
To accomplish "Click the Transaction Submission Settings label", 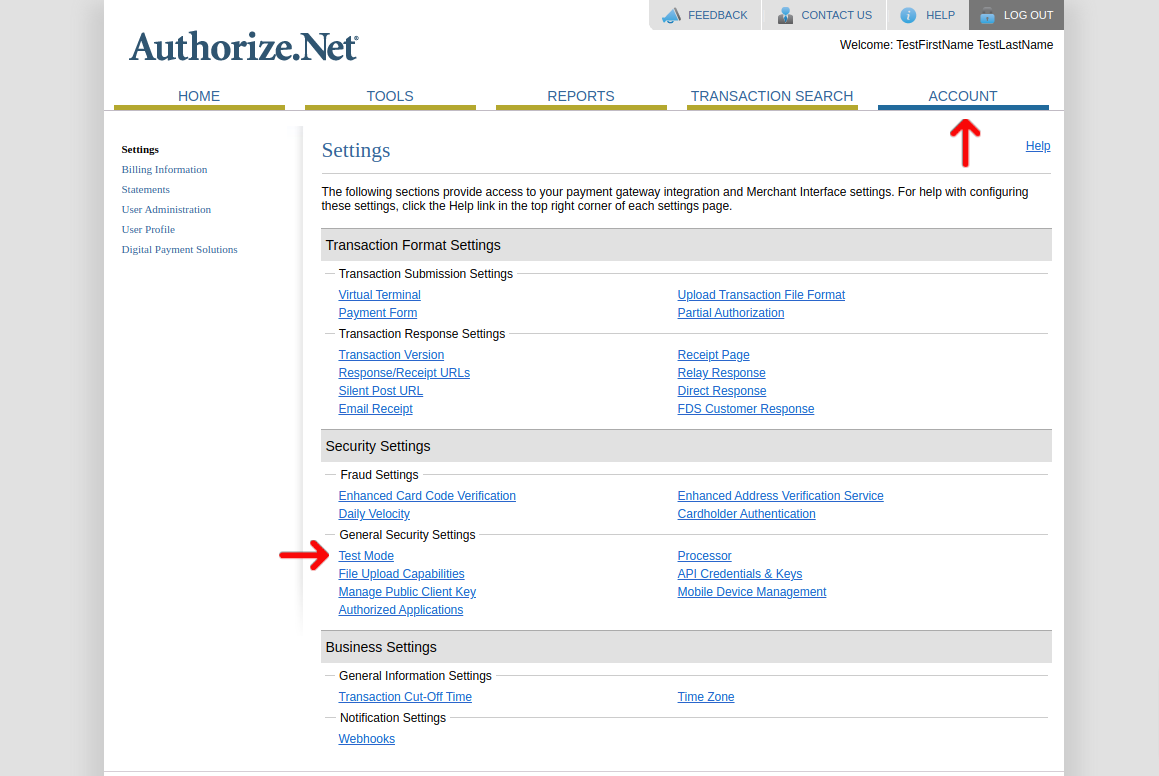I will 426,274.
